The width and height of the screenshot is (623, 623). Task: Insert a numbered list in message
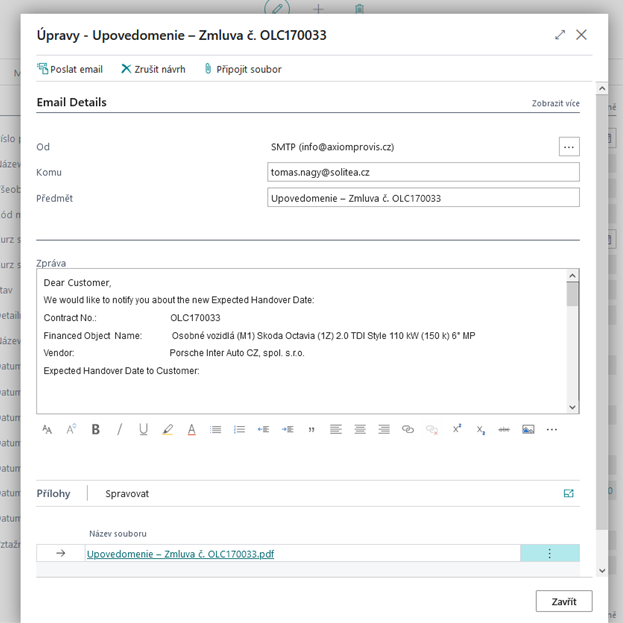[x=240, y=429]
